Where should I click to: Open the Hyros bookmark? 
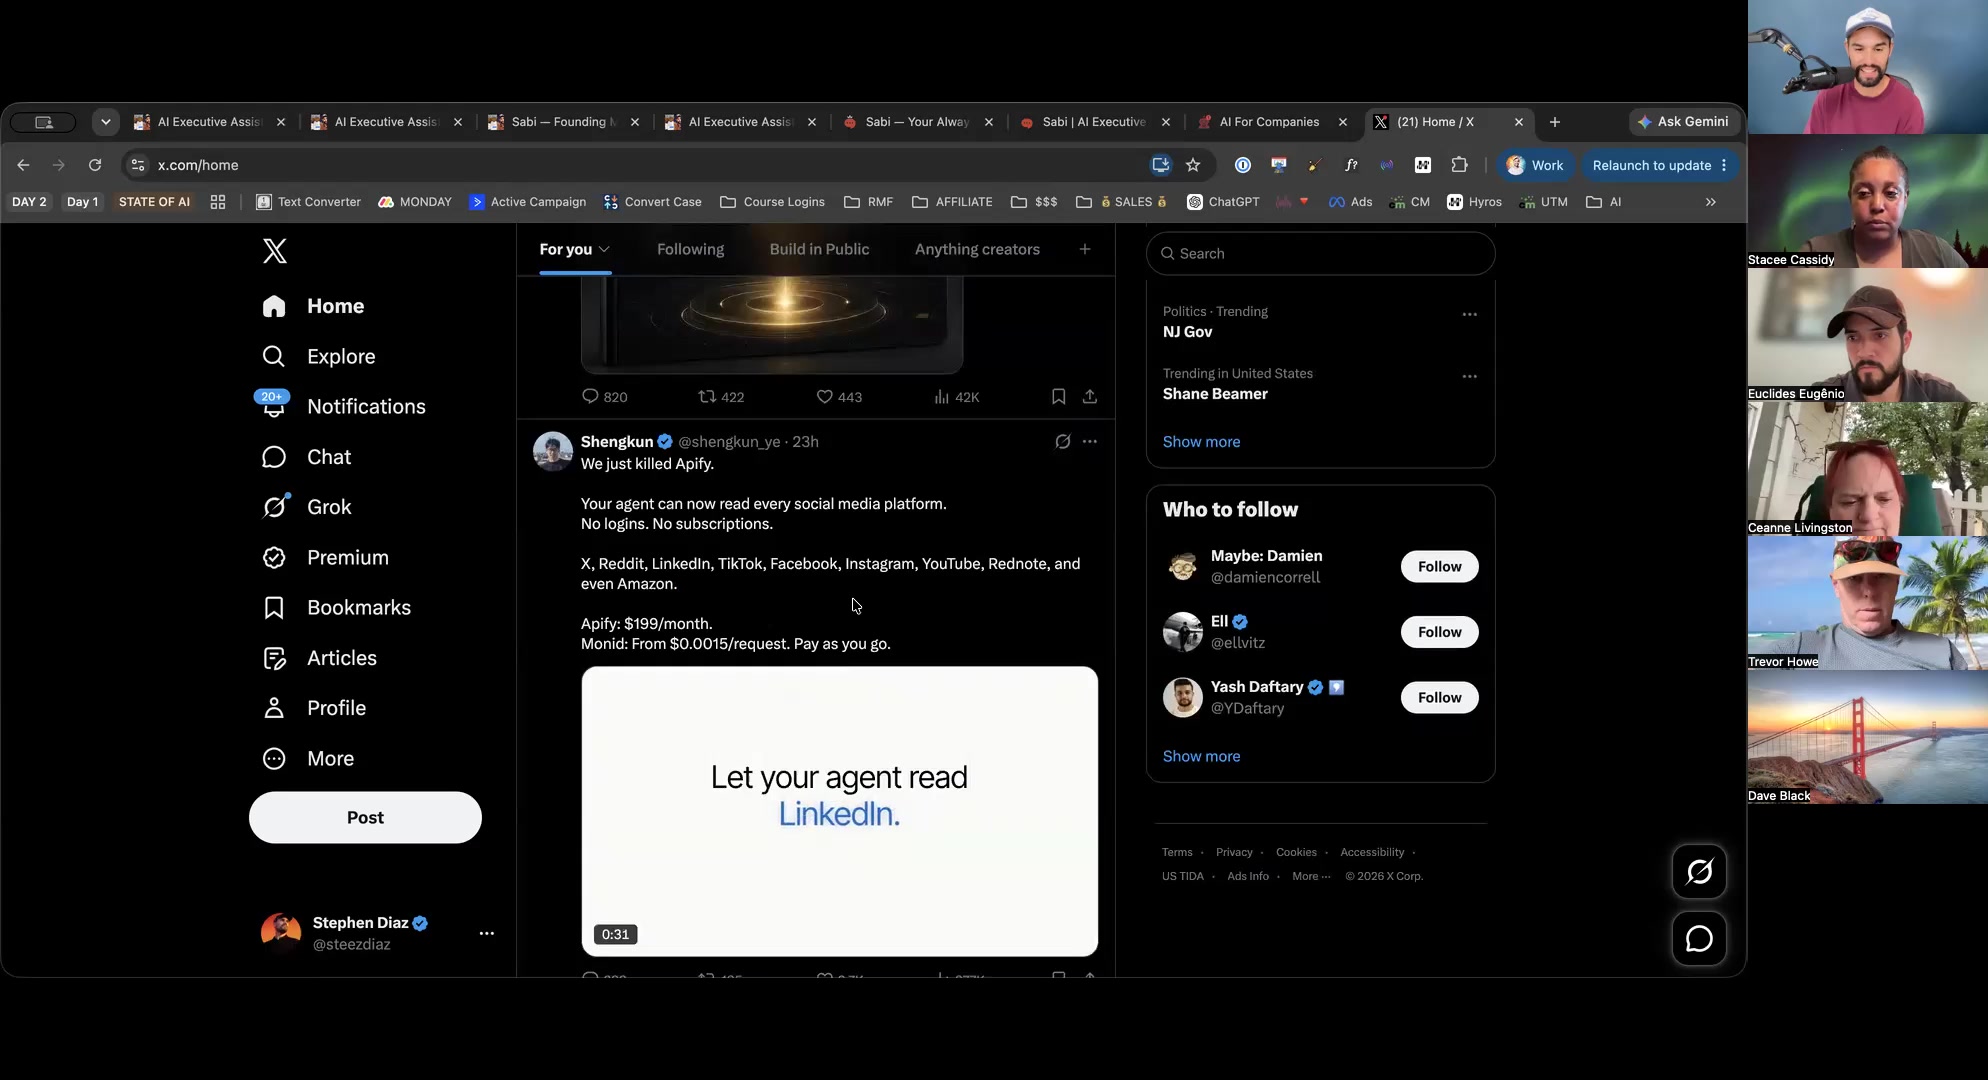1475,202
